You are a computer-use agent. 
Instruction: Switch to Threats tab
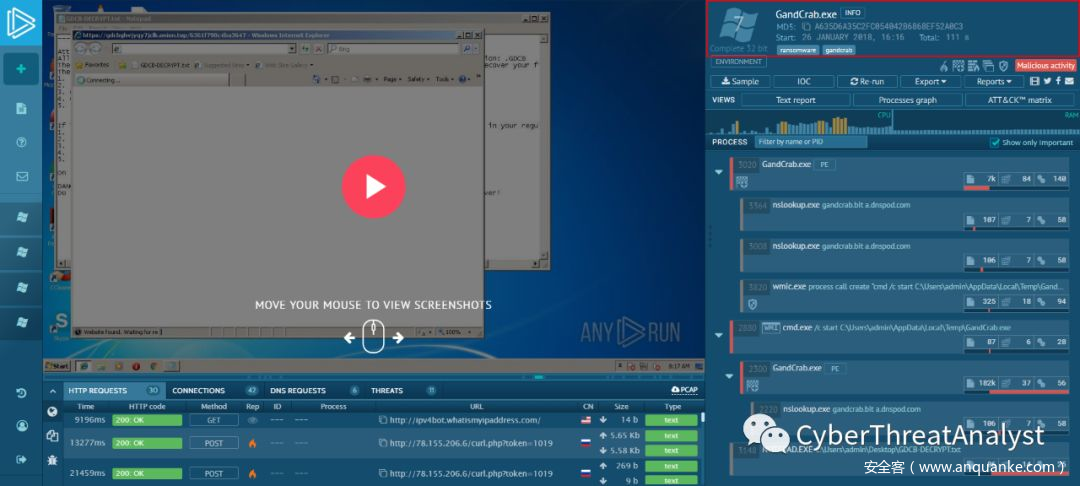click(403, 390)
